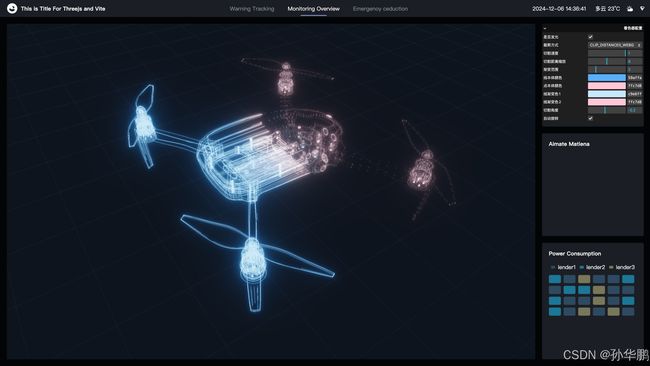The image size is (650, 366).
Task: Click the 2024-12-06 date and time text
Action: 559,9
